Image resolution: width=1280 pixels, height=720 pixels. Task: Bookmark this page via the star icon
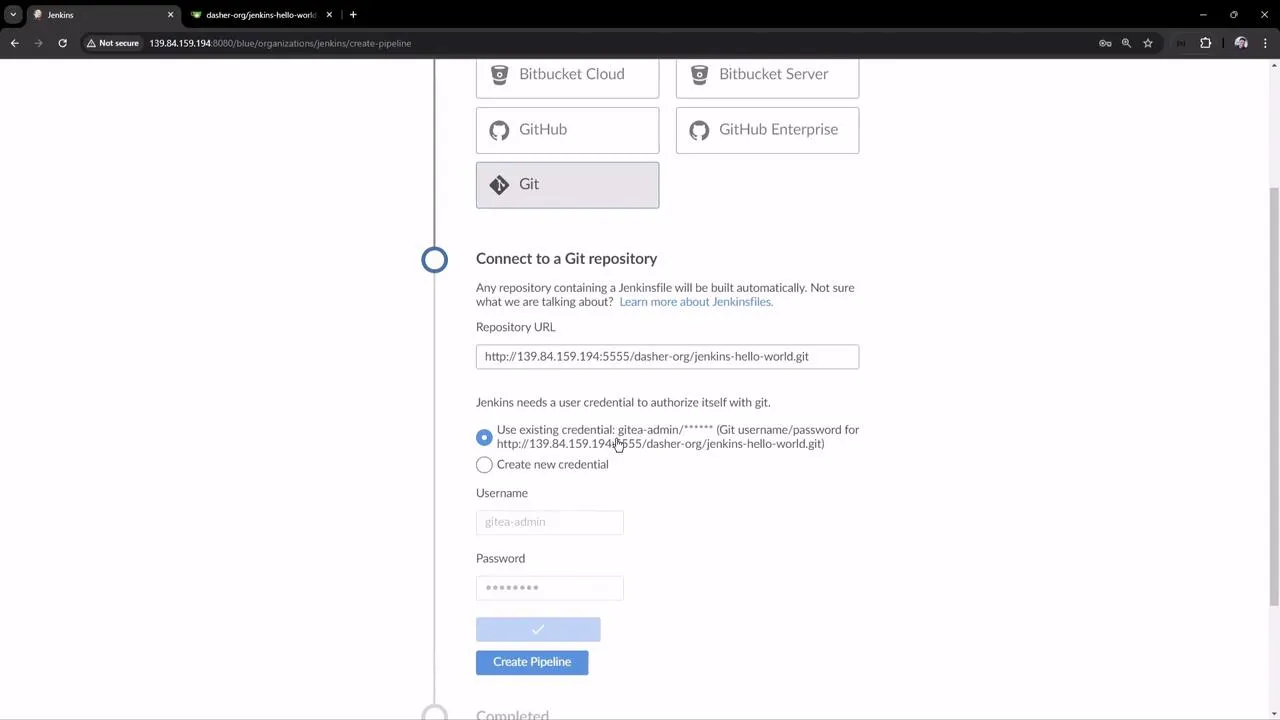coord(1147,43)
